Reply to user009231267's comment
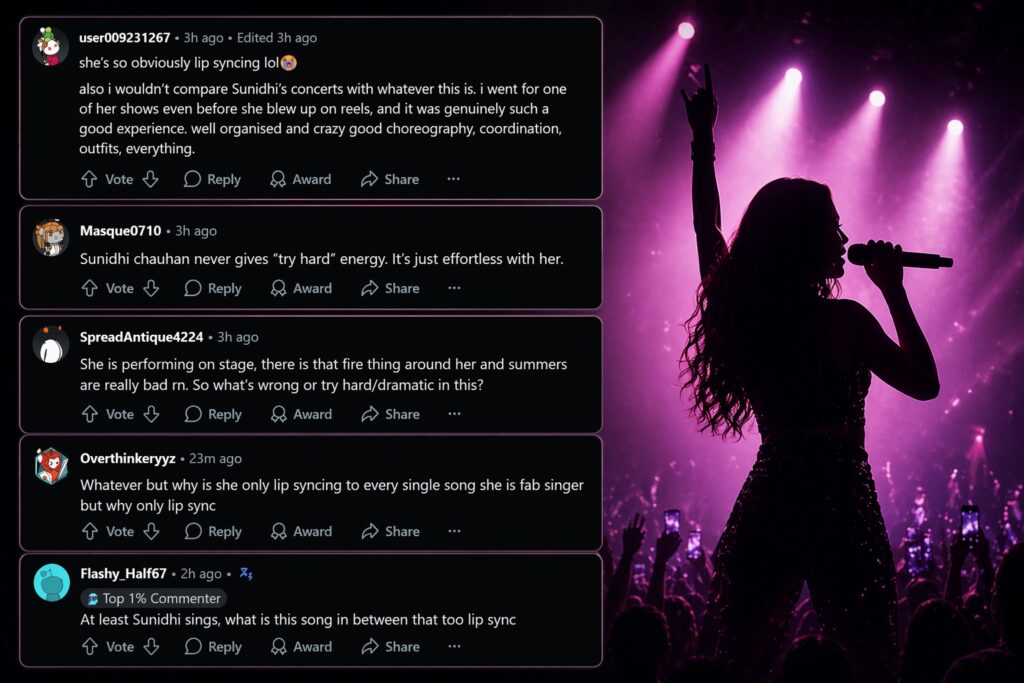The width and height of the screenshot is (1024, 683). (212, 179)
